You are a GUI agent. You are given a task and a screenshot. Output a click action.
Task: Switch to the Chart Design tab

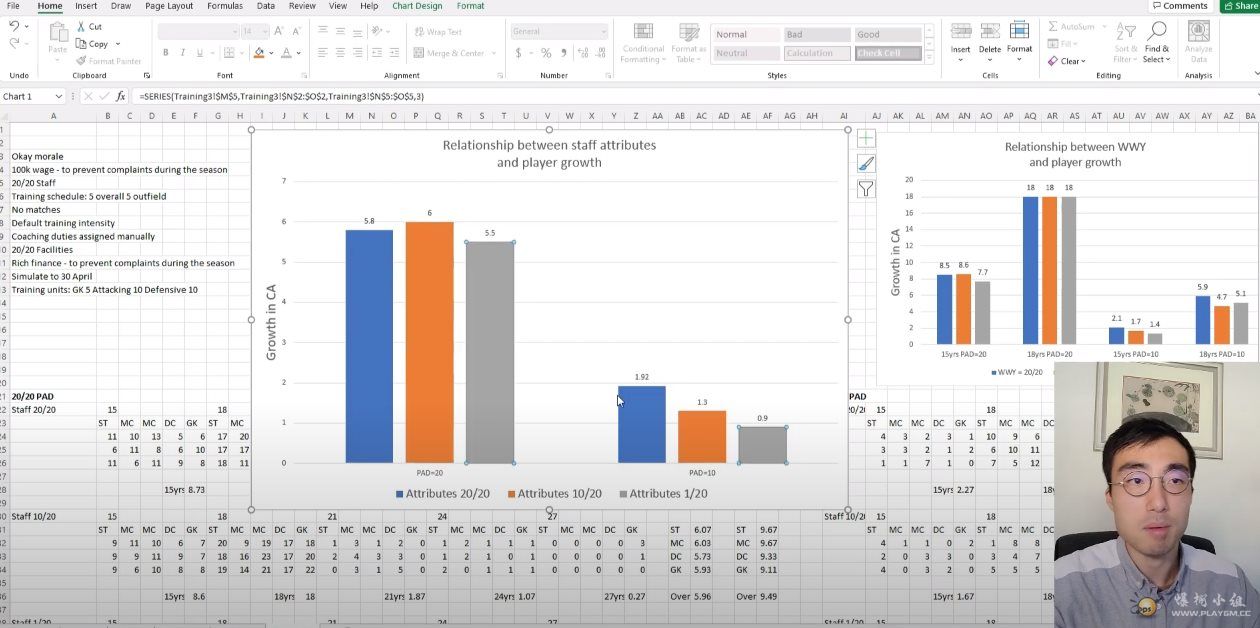pyautogui.click(x=417, y=6)
